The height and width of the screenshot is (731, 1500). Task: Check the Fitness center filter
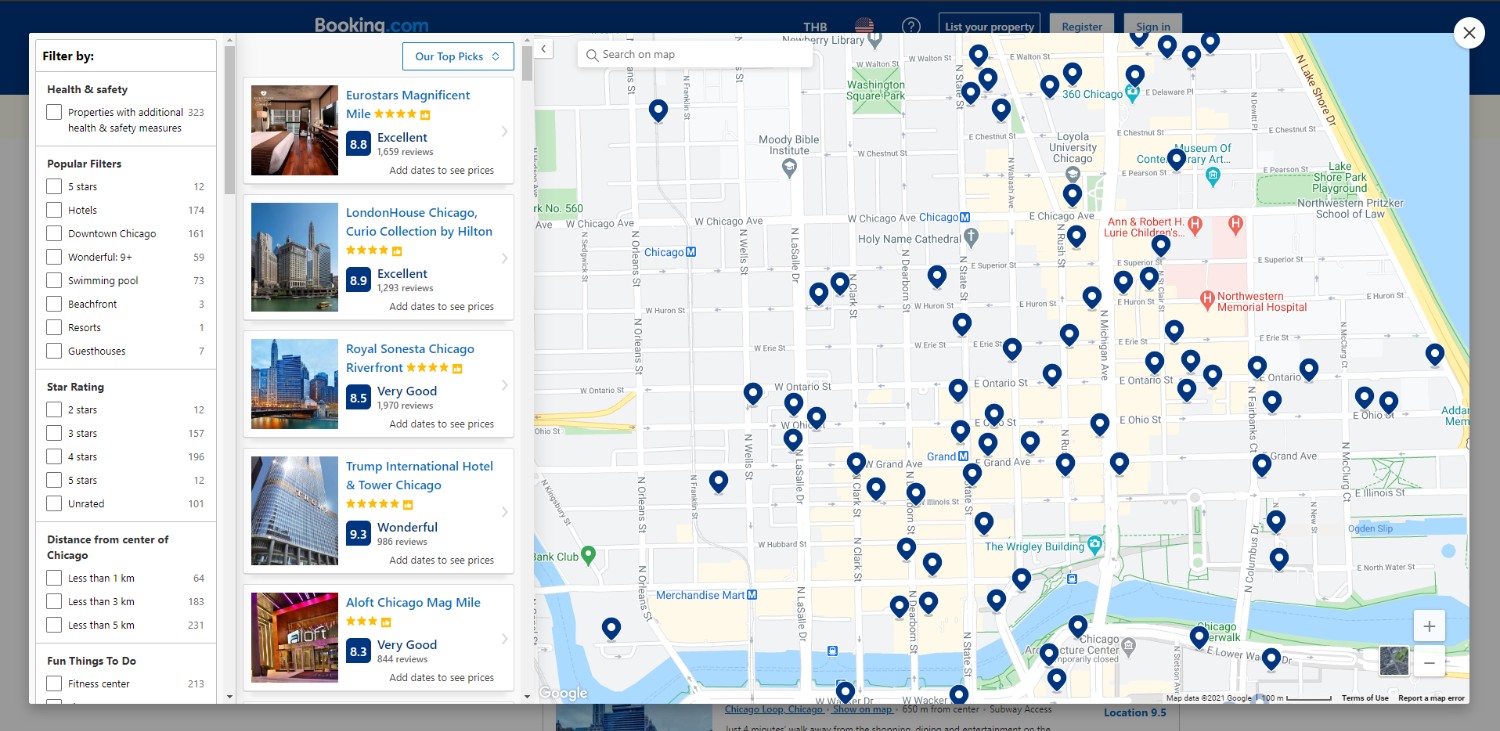54,684
